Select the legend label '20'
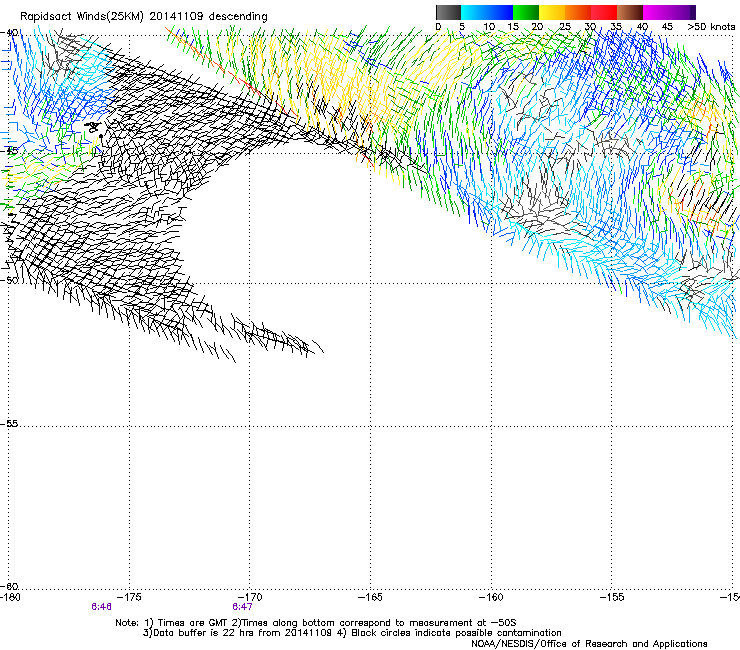Screen dimensions: 740x650 click(537, 27)
